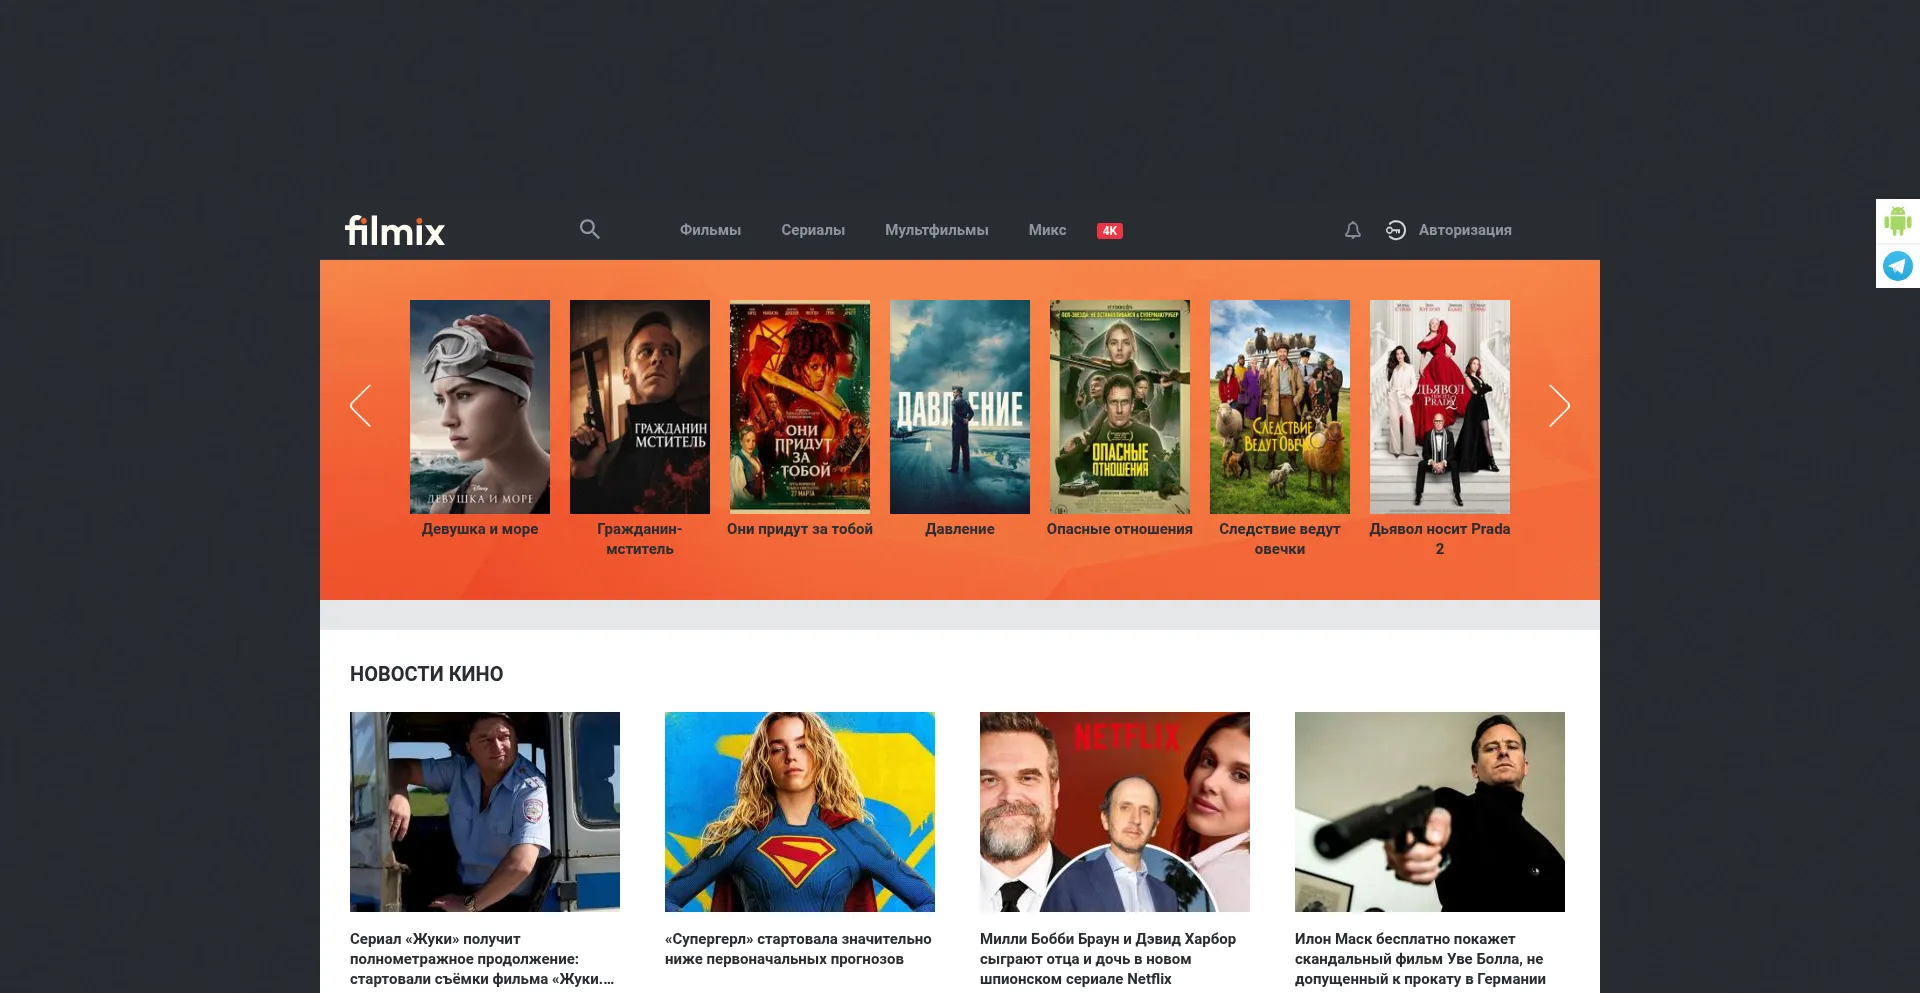Click the Дьявол носит Prada 2 title
This screenshot has height=993, width=1920.
pos(1440,539)
